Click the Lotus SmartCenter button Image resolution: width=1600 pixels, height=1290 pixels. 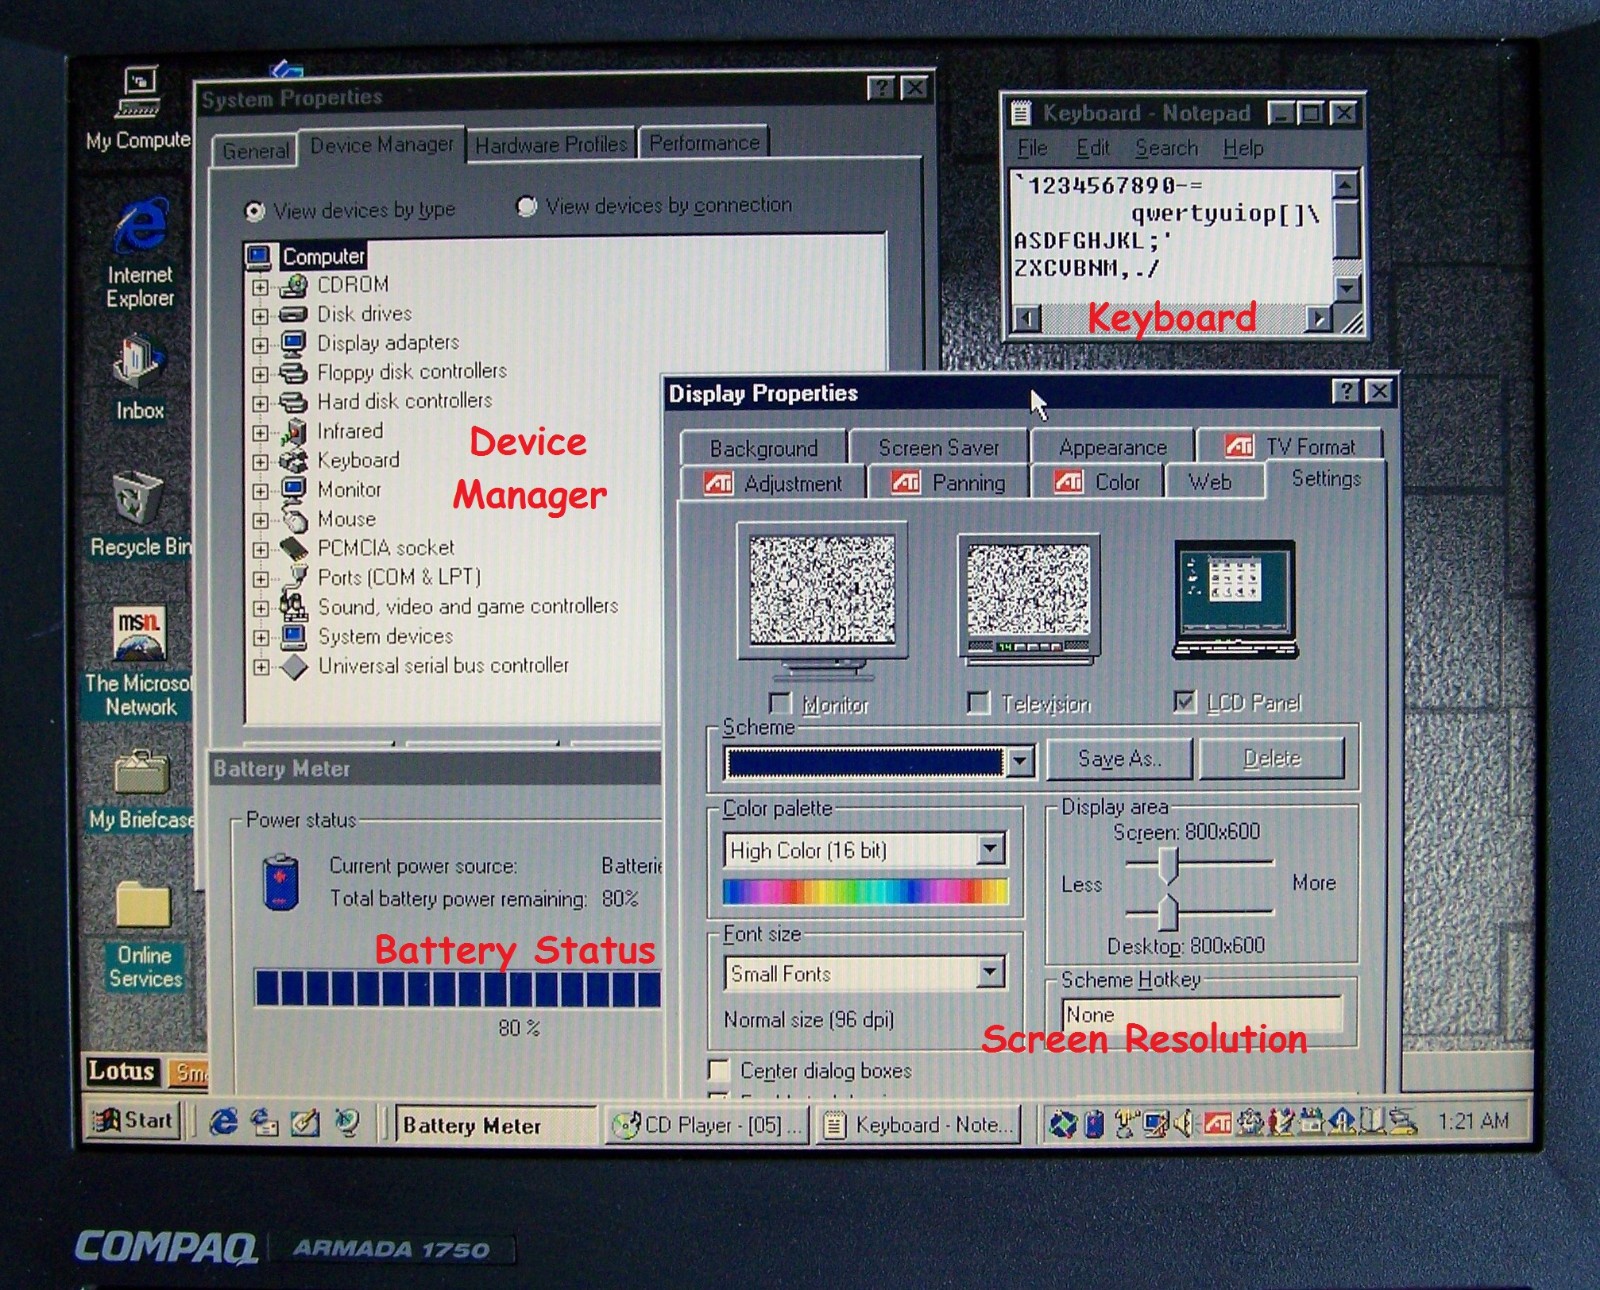point(122,1071)
